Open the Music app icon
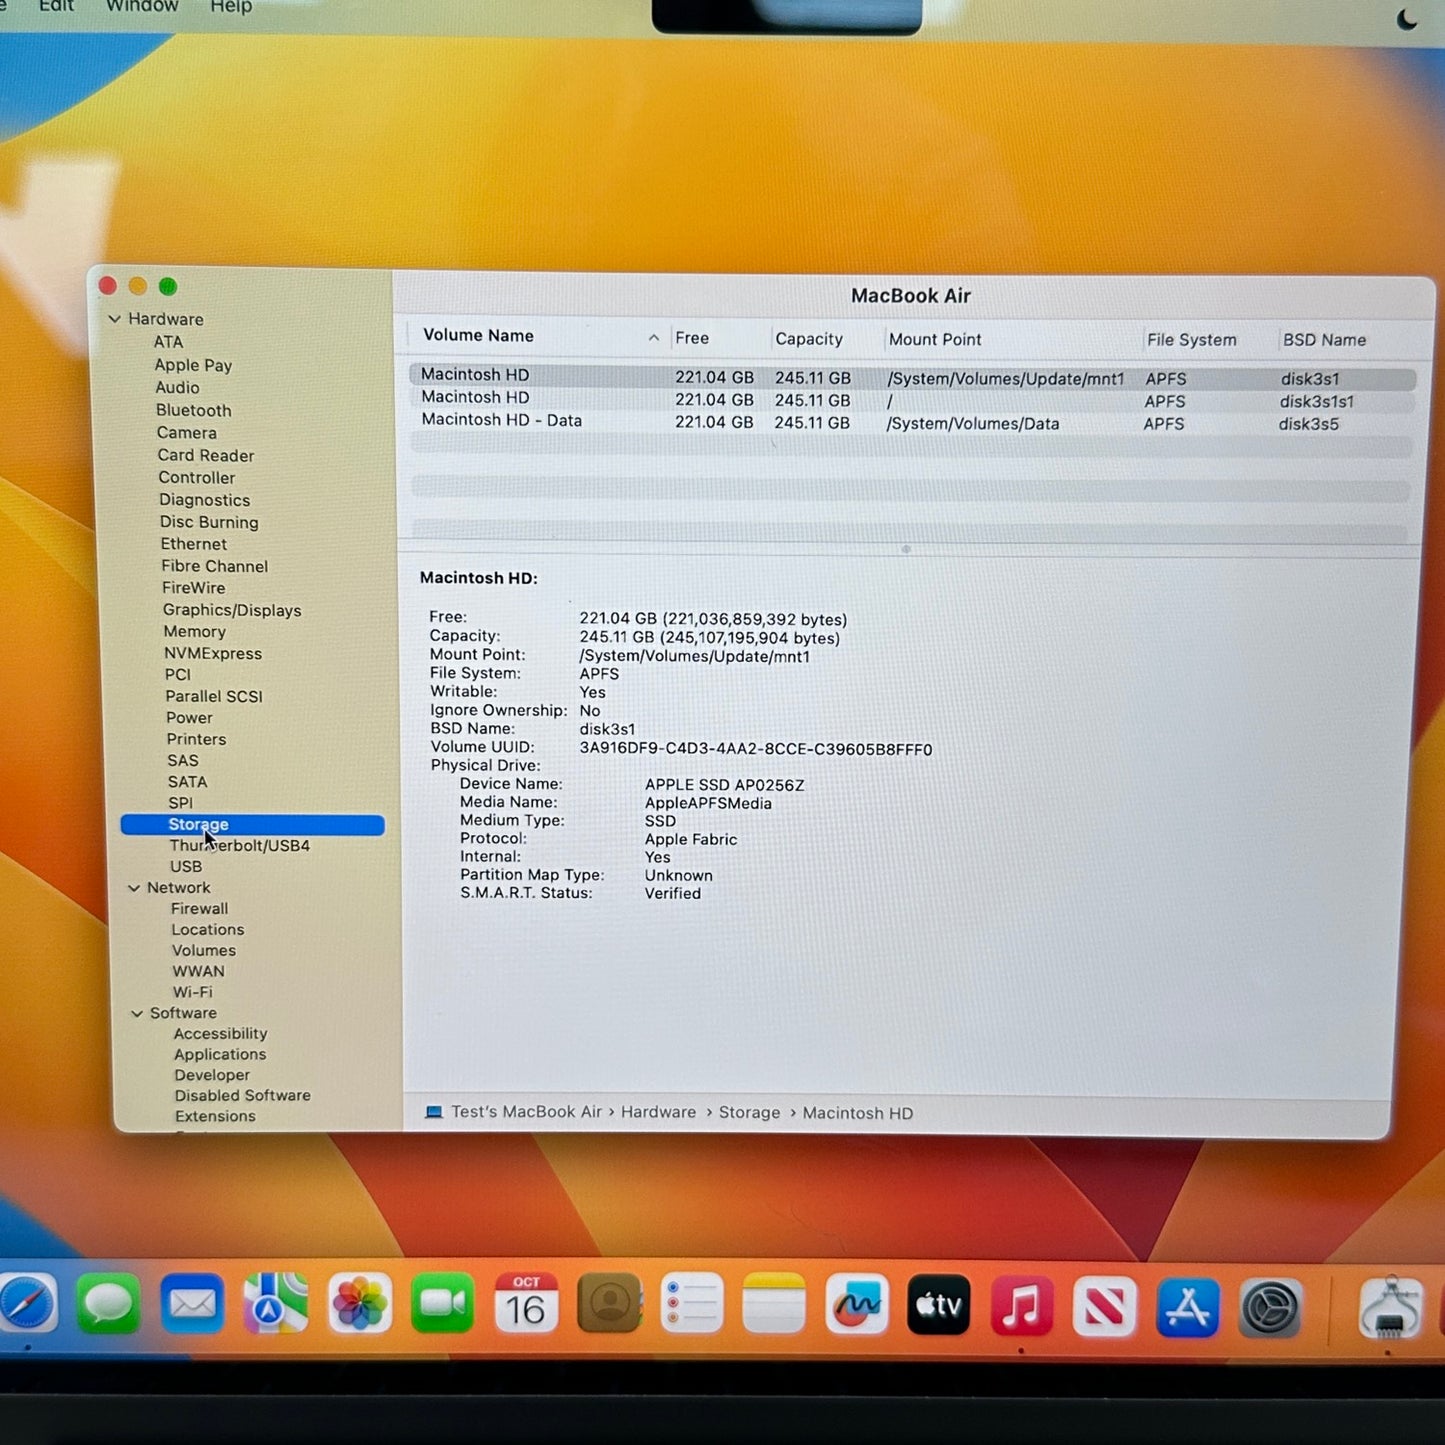The image size is (1445, 1445). click(x=1021, y=1307)
